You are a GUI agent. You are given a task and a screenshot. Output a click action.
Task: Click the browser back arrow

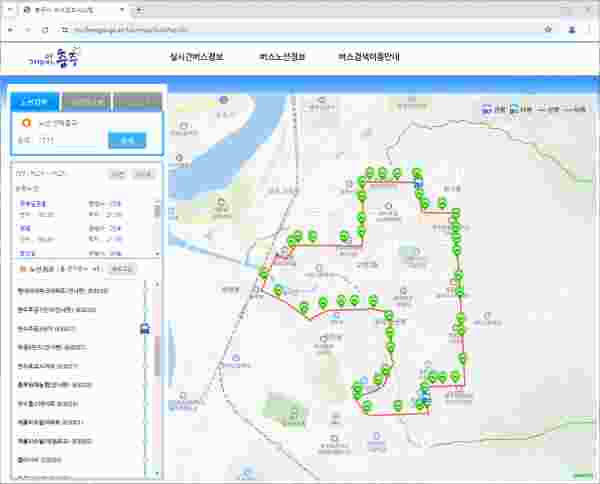tap(13, 30)
